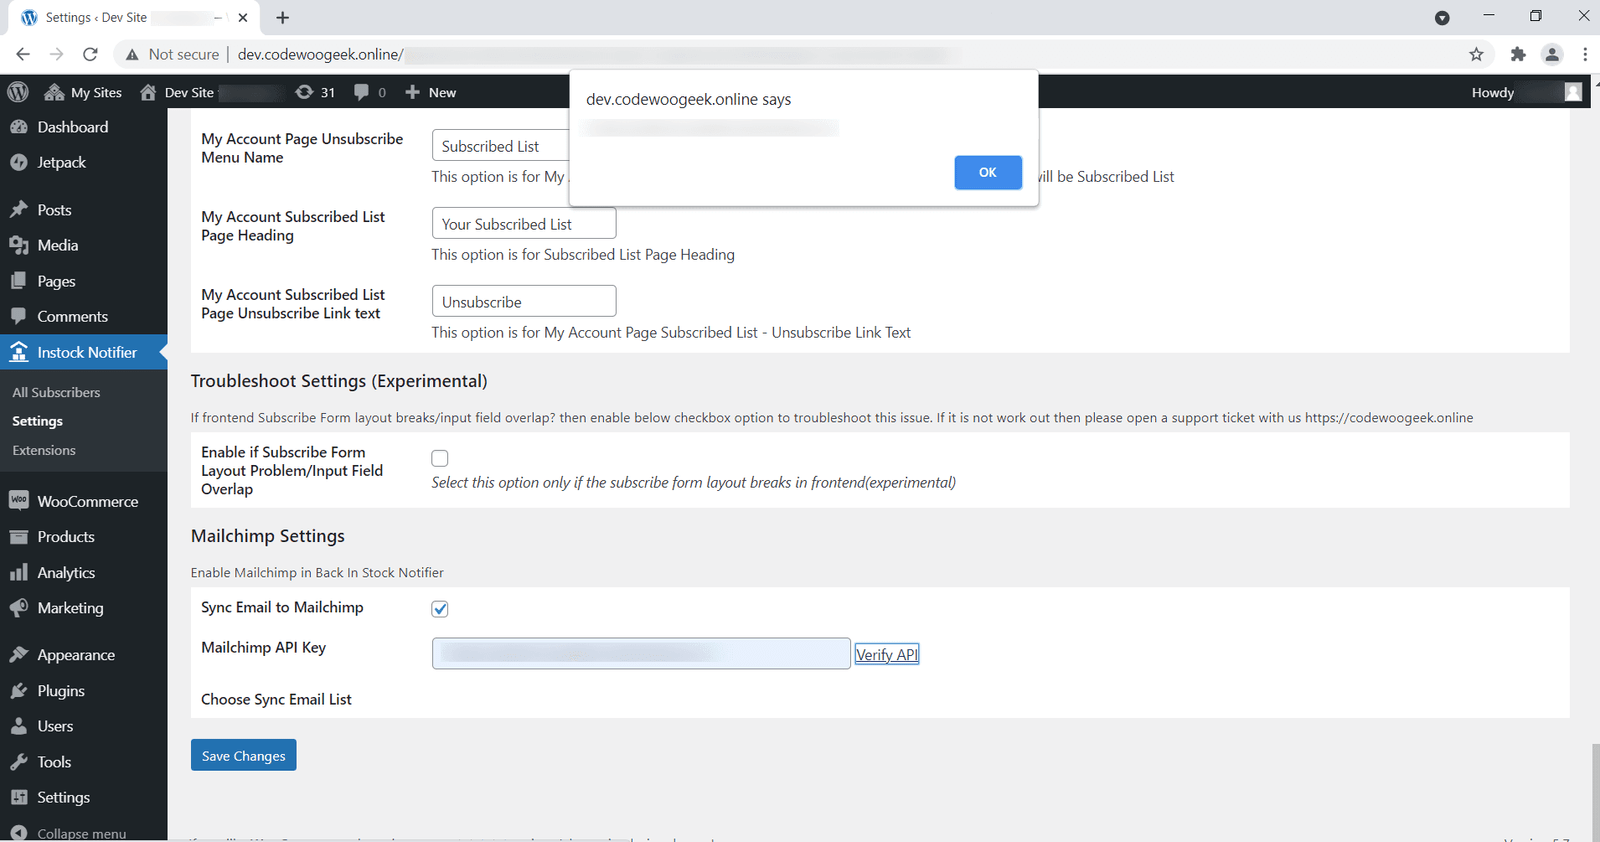
Task: Click the Media sidebar icon
Action: click(x=18, y=245)
